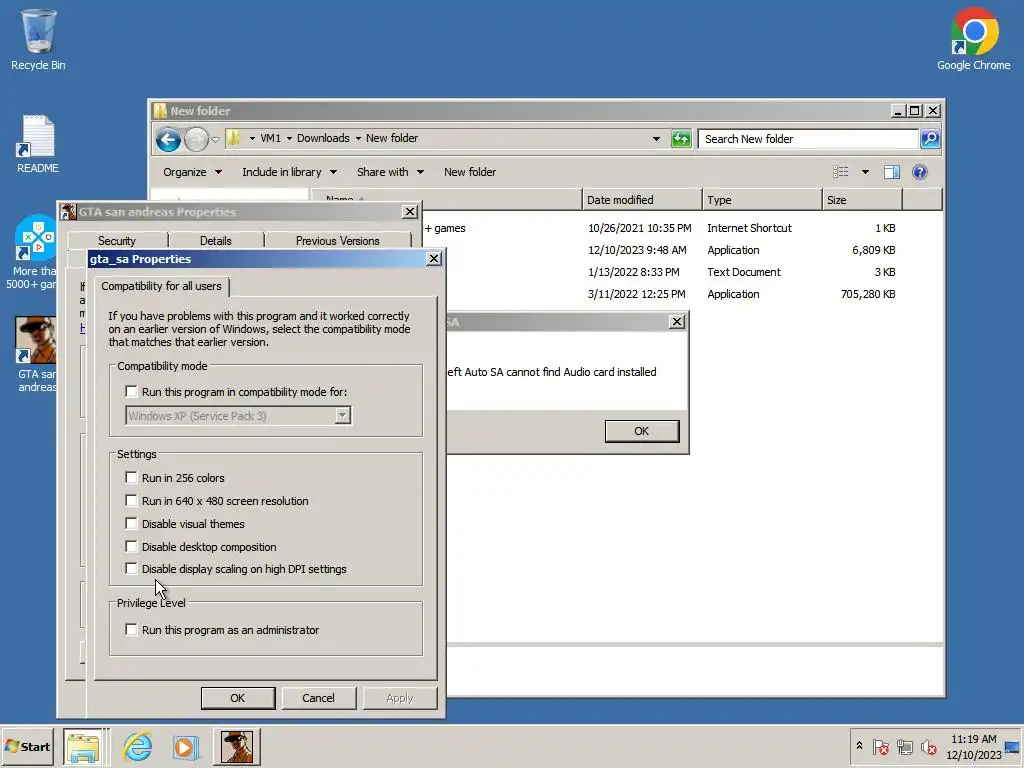Toggle the preview pane icon
Screen dimensions: 1024x768
(891, 172)
